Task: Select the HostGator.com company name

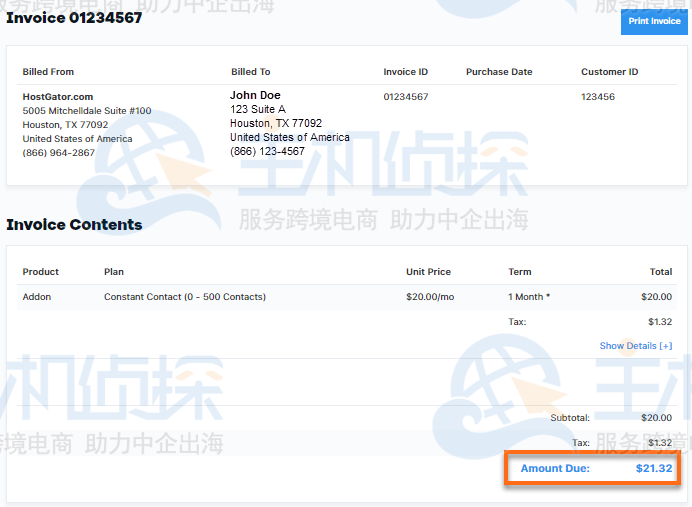Action: [58, 96]
